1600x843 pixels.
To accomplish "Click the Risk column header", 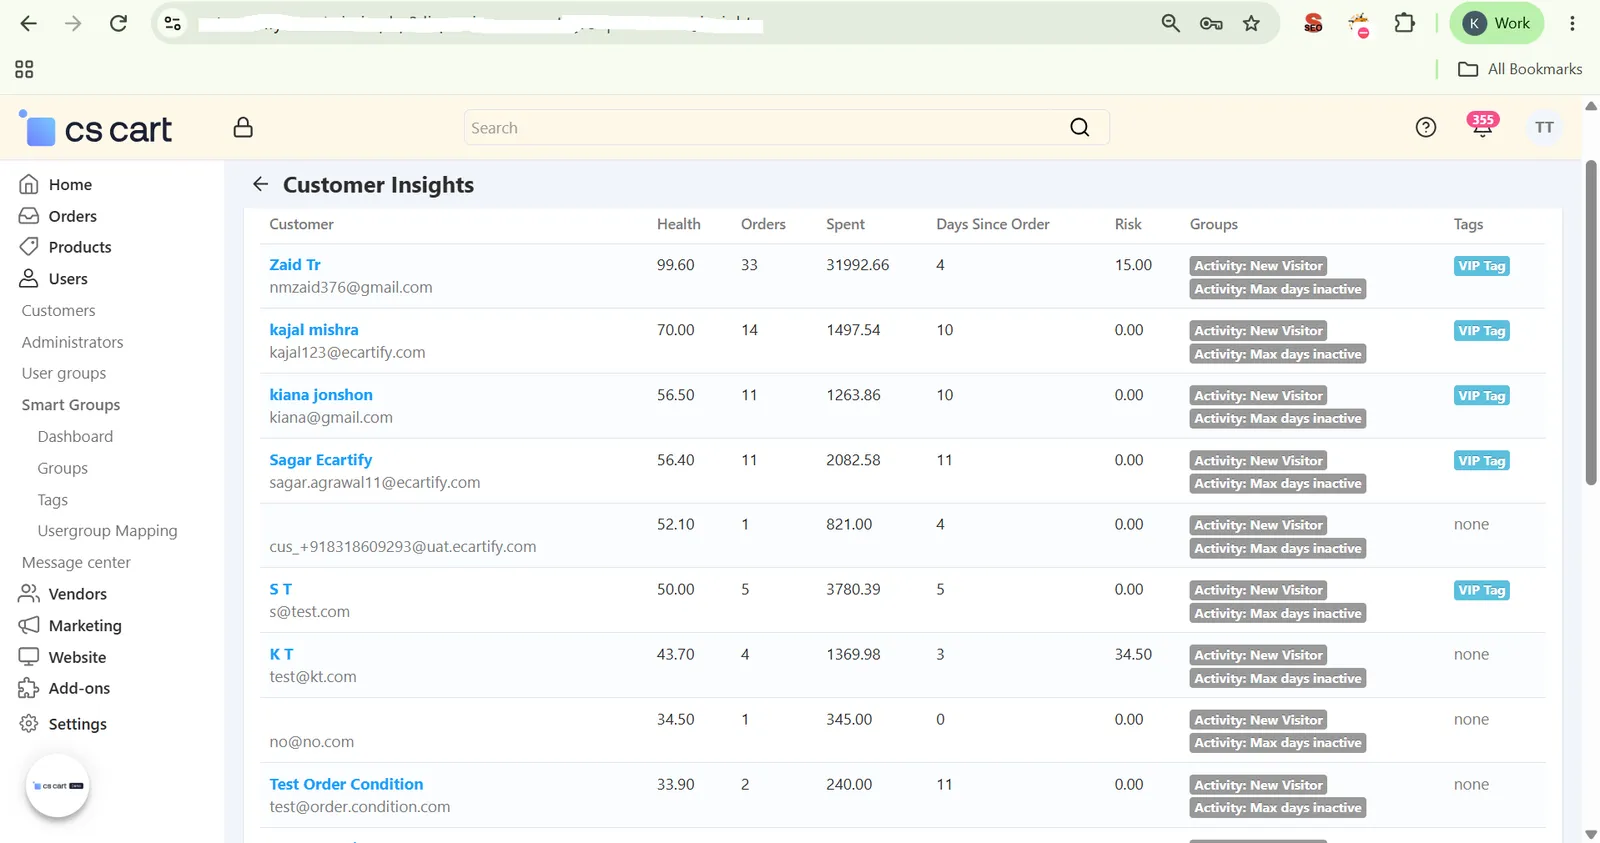I will (x=1128, y=224).
